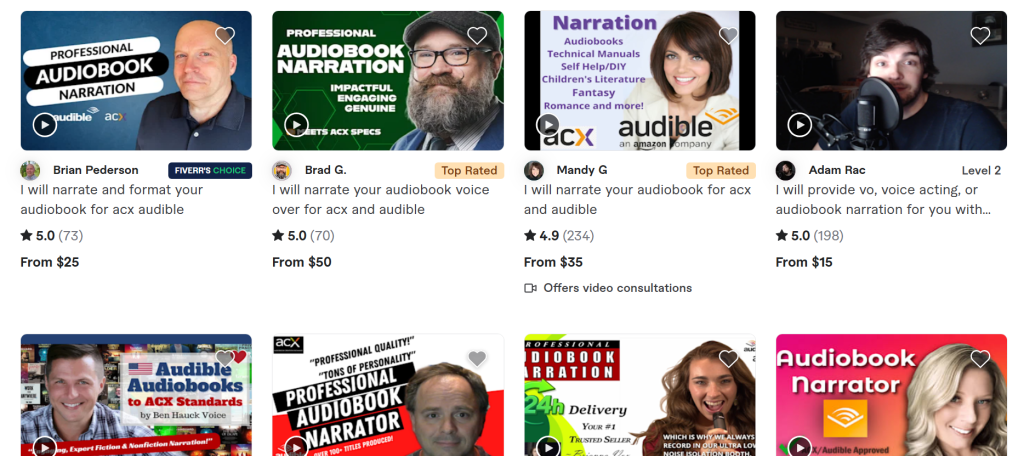The image size is (1024, 456).
Task: Open 'narrate your audiobook voice over' gig title
Action: (x=381, y=200)
